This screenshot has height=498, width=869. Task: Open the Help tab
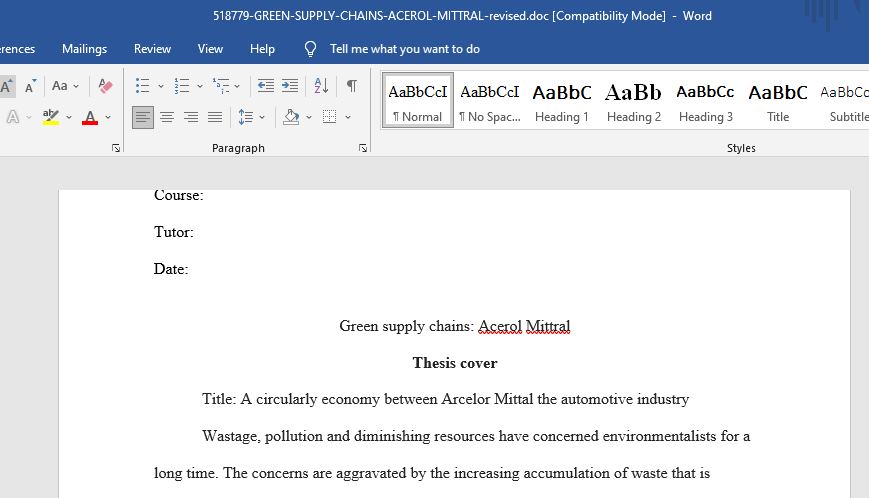262,49
